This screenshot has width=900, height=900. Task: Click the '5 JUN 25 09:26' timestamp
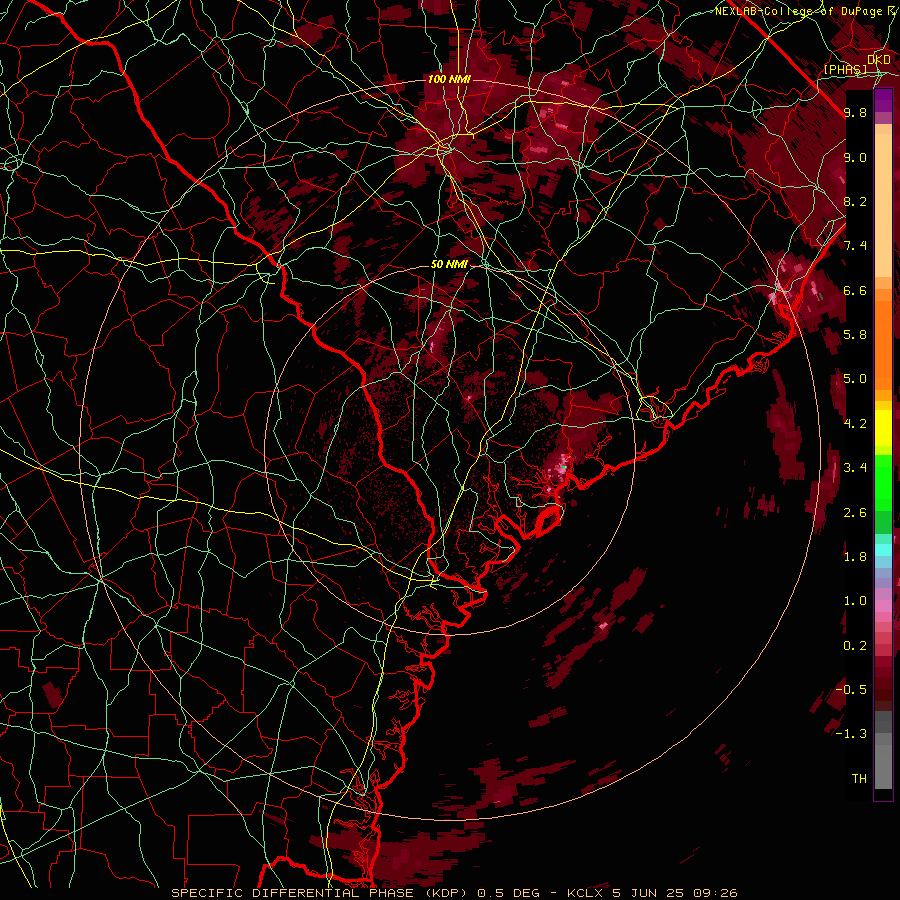[675, 893]
